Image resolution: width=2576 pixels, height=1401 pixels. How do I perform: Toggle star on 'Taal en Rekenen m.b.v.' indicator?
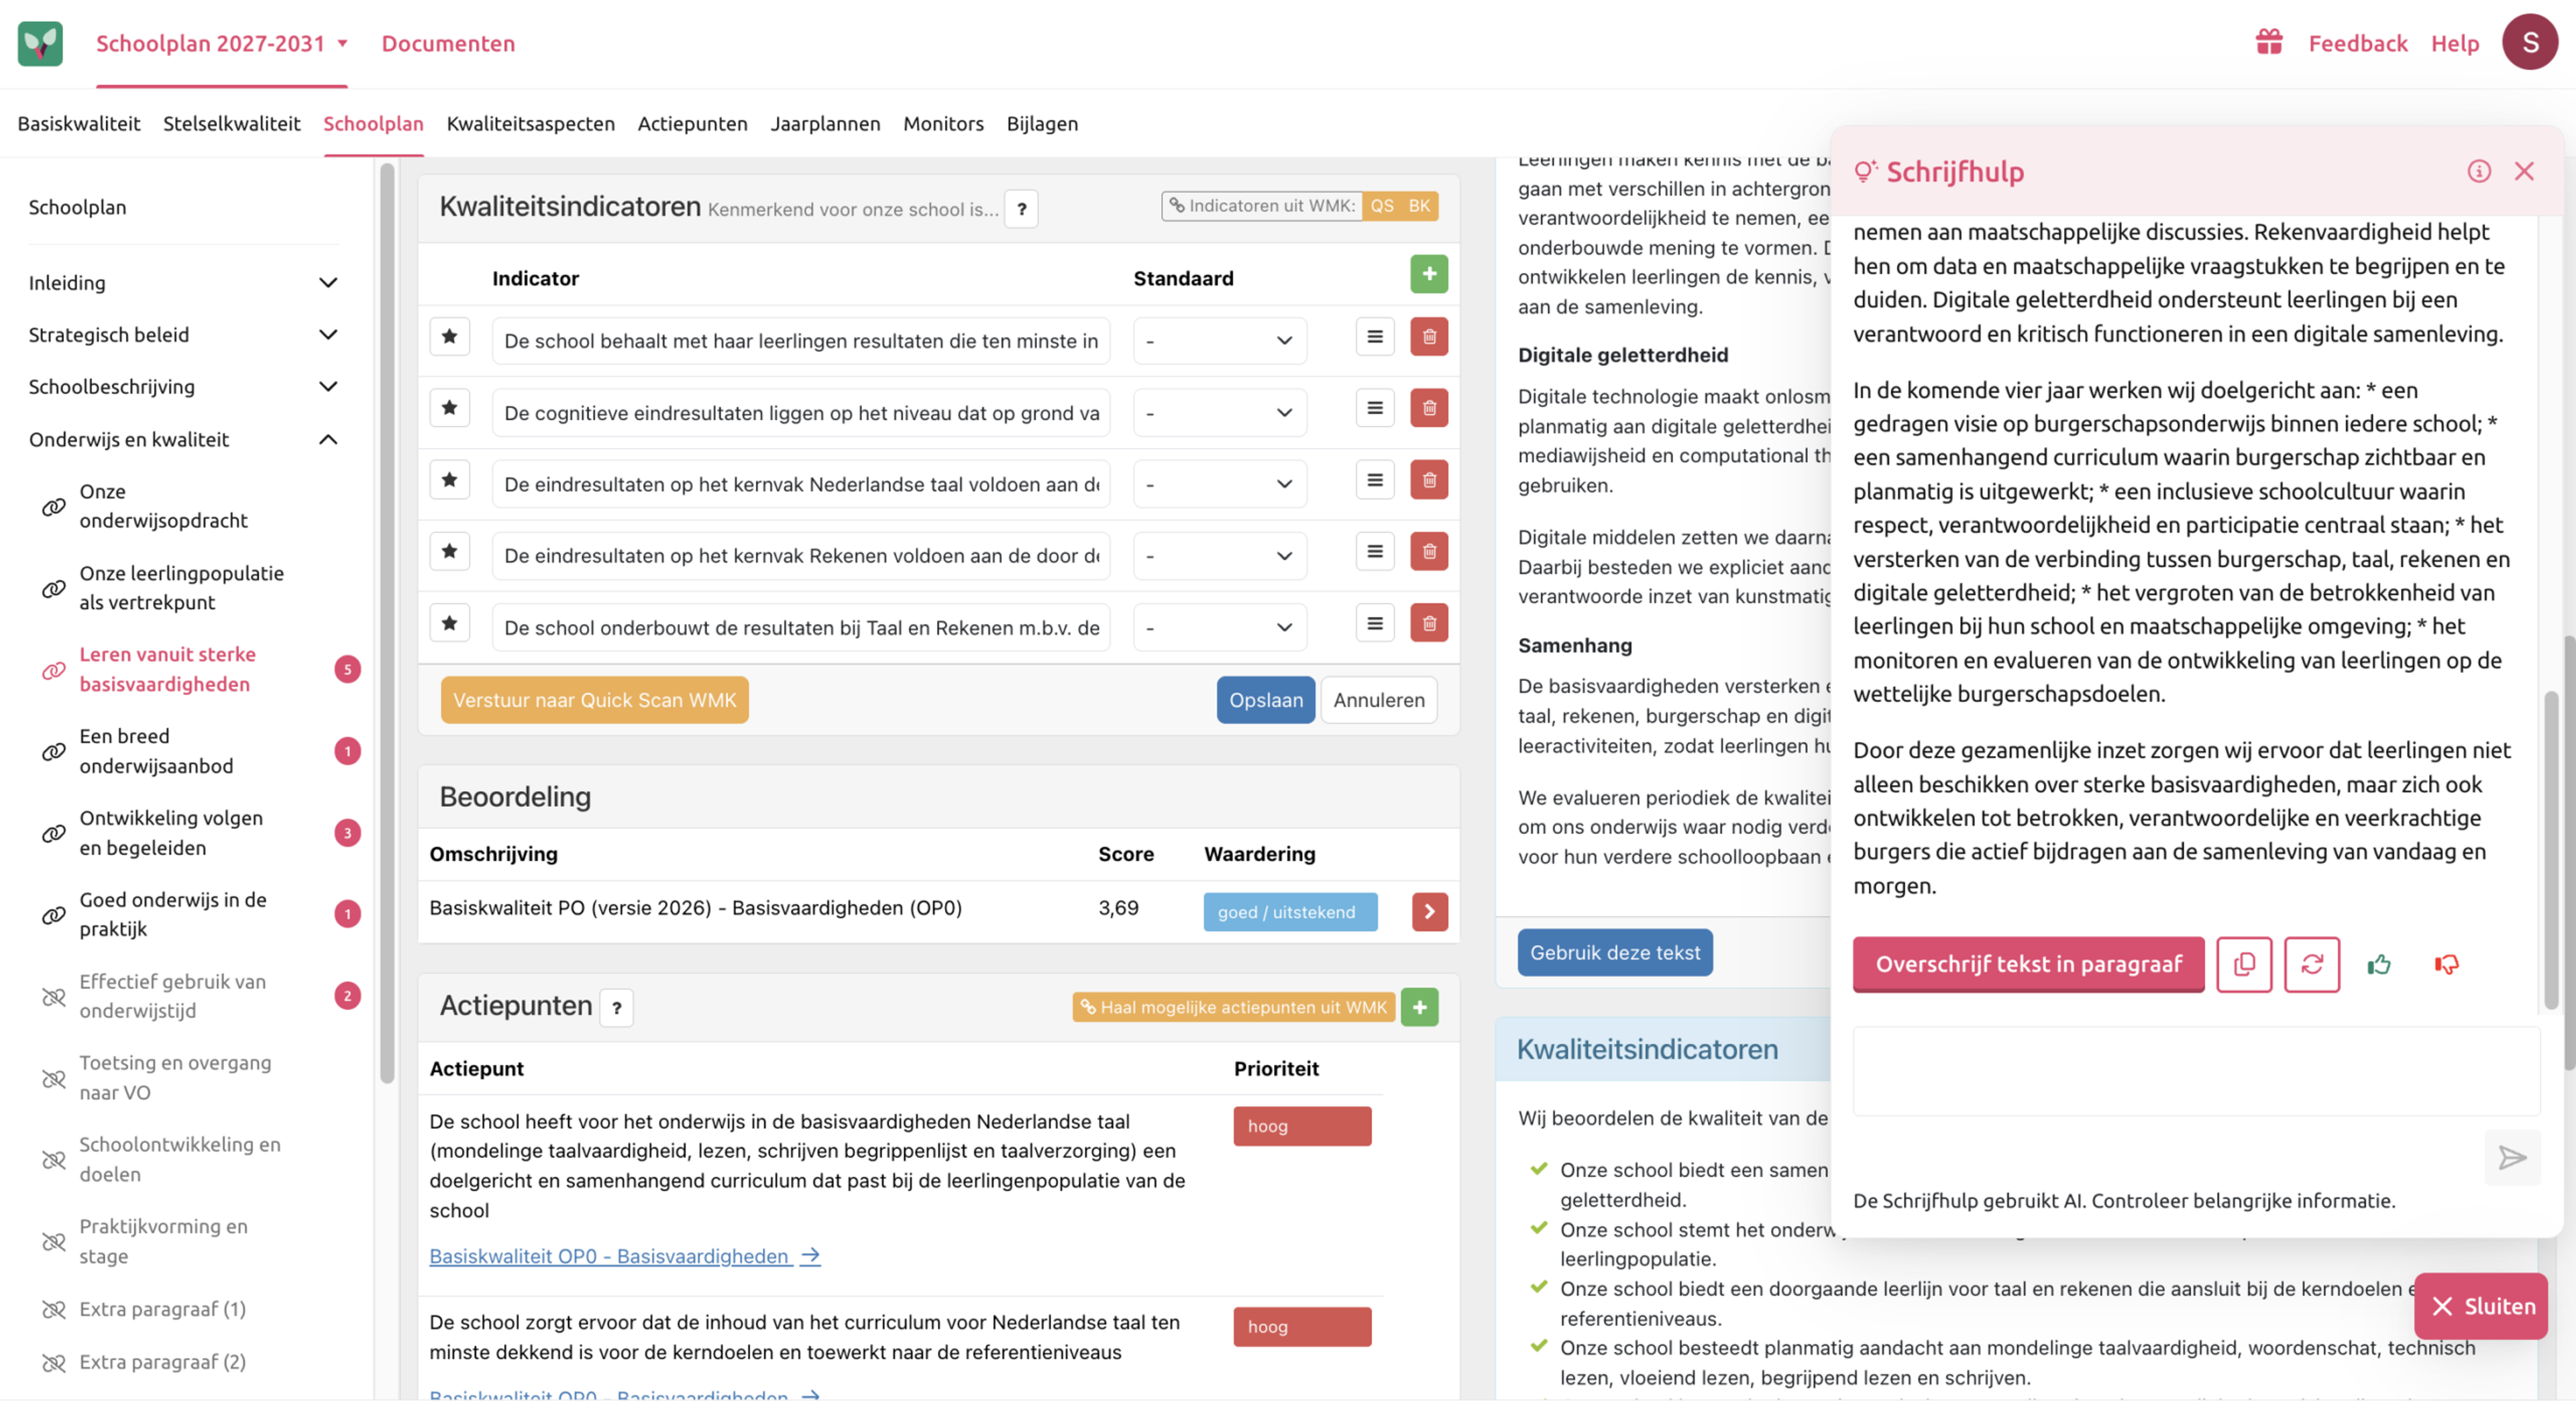pyautogui.click(x=450, y=623)
